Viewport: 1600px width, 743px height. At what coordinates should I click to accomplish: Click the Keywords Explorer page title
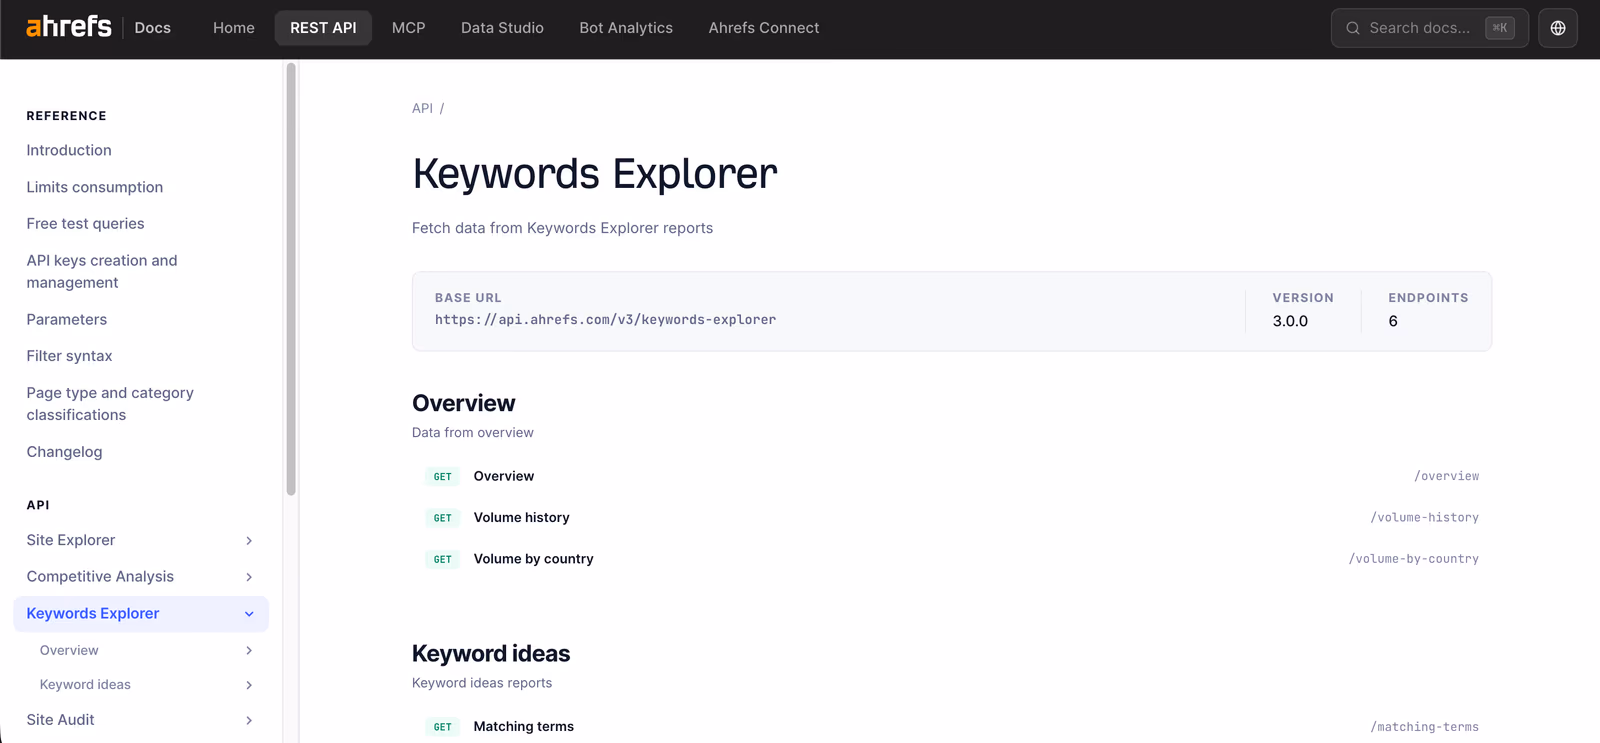tap(595, 174)
